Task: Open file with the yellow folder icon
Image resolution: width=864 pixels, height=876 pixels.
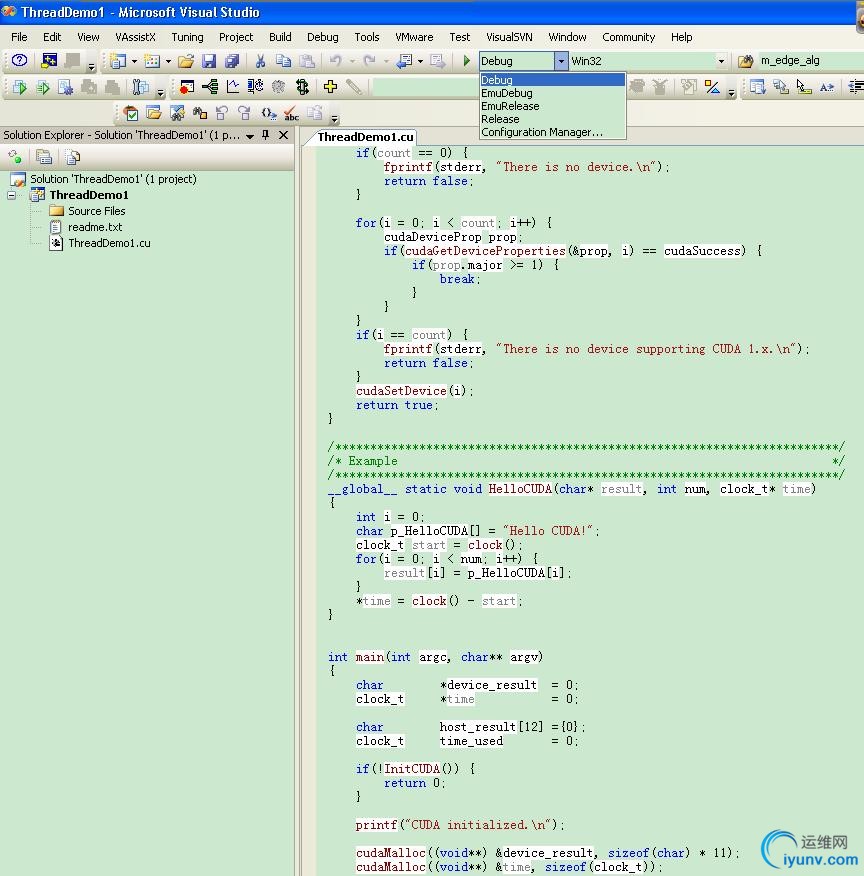Action: tap(186, 61)
